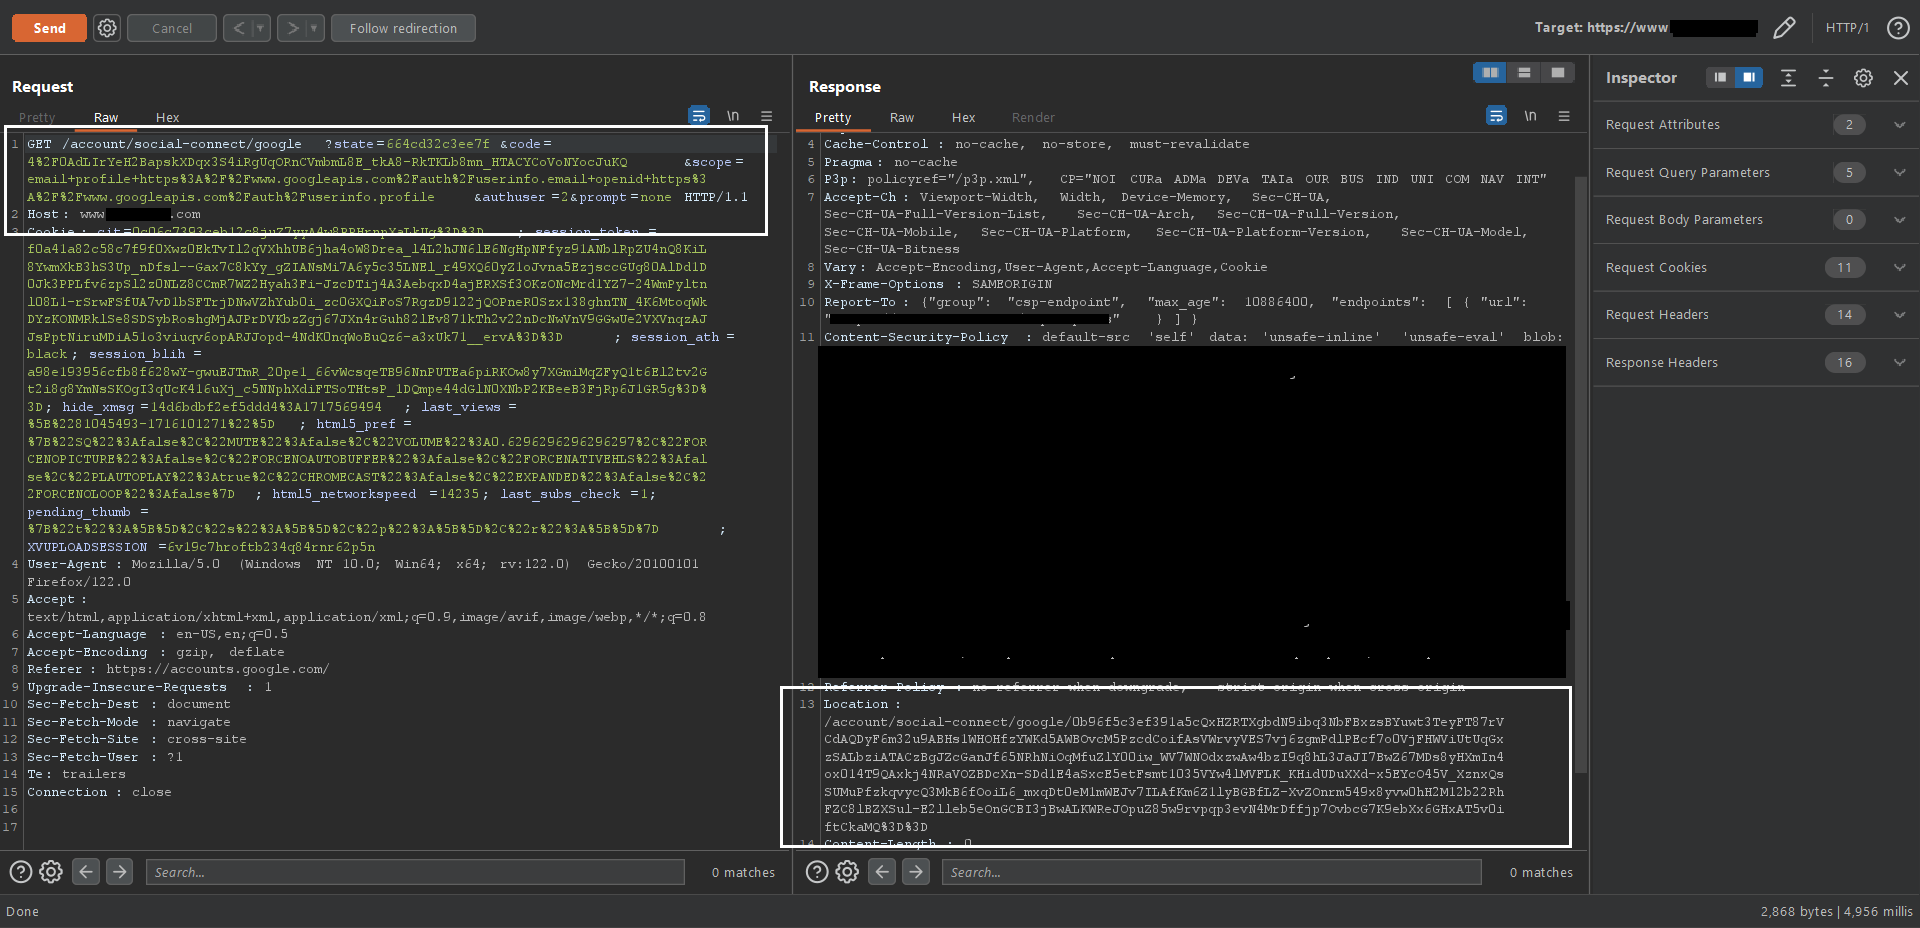Switch the request view to the Hex tab
The image size is (1920, 928).
tap(167, 117)
